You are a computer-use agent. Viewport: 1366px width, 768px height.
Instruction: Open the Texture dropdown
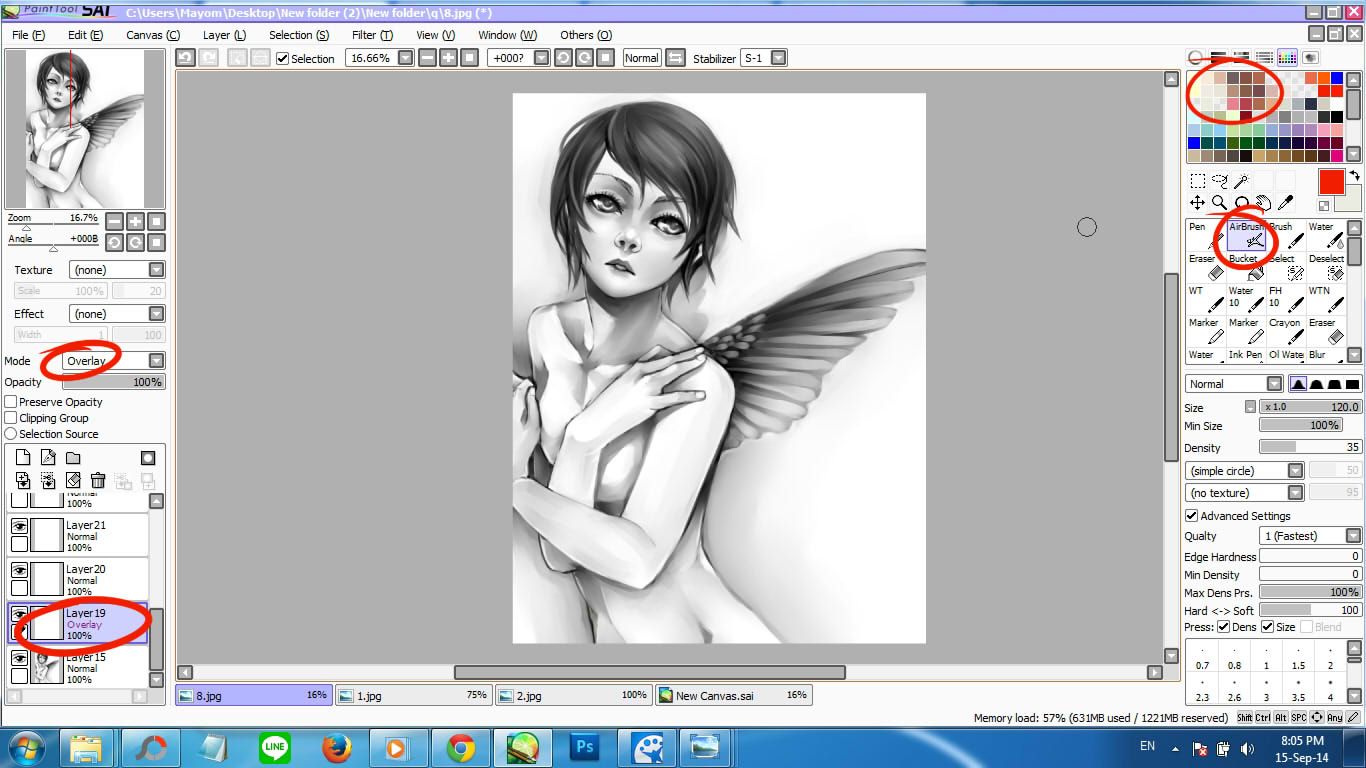(x=117, y=270)
